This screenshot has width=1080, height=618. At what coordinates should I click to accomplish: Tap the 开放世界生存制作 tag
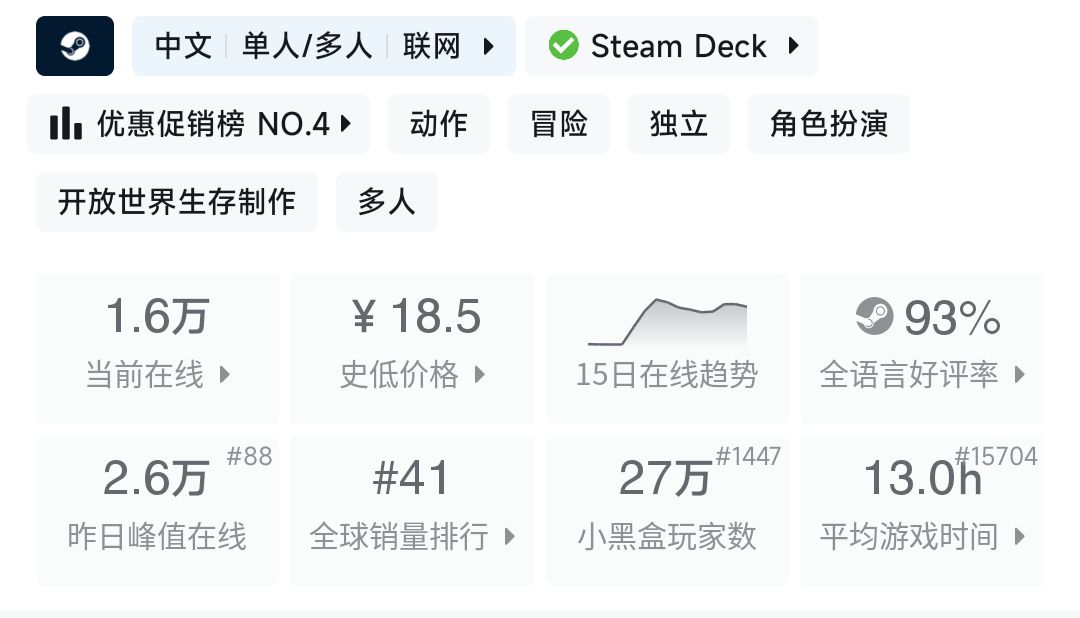[177, 202]
